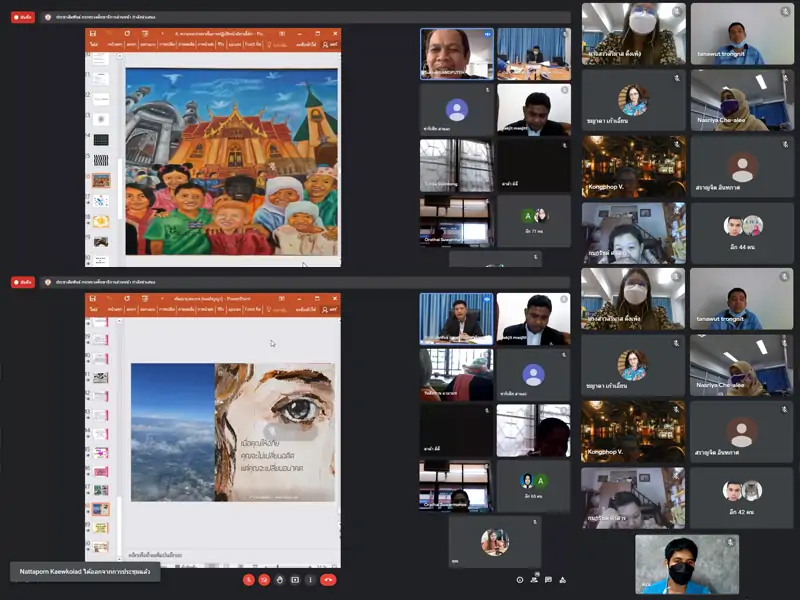Click the shield icon in the lower meeting

coord(47,282)
